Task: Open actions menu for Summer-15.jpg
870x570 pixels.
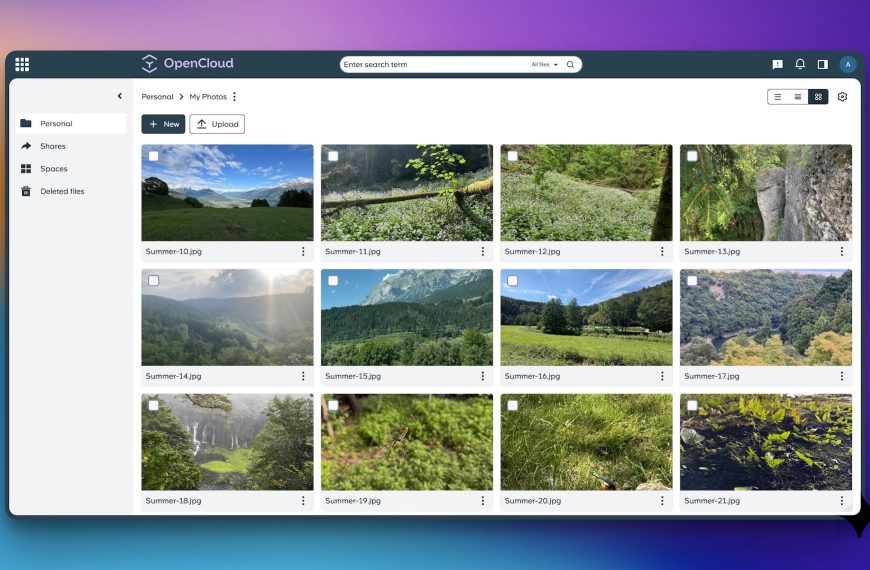Action: pos(483,376)
